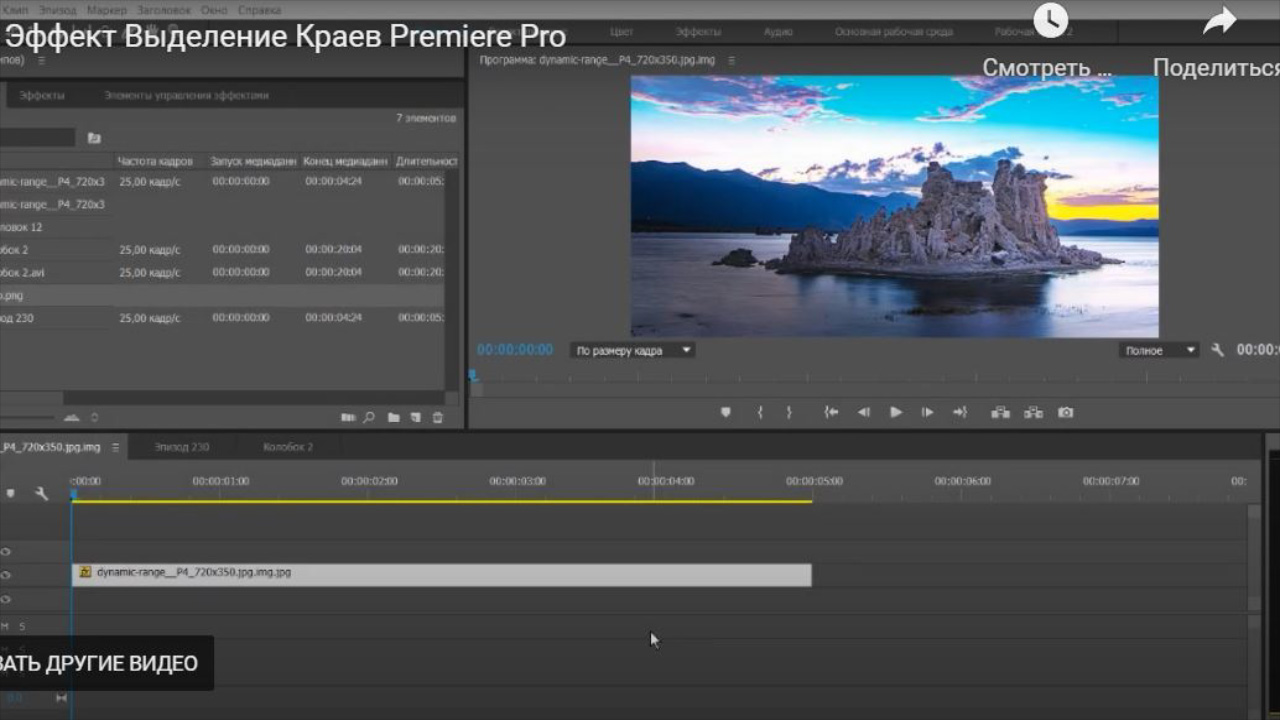This screenshot has width=1280, height=720.
Task: Click the New Item icon in Project panel
Action: pyautogui.click(x=415, y=417)
